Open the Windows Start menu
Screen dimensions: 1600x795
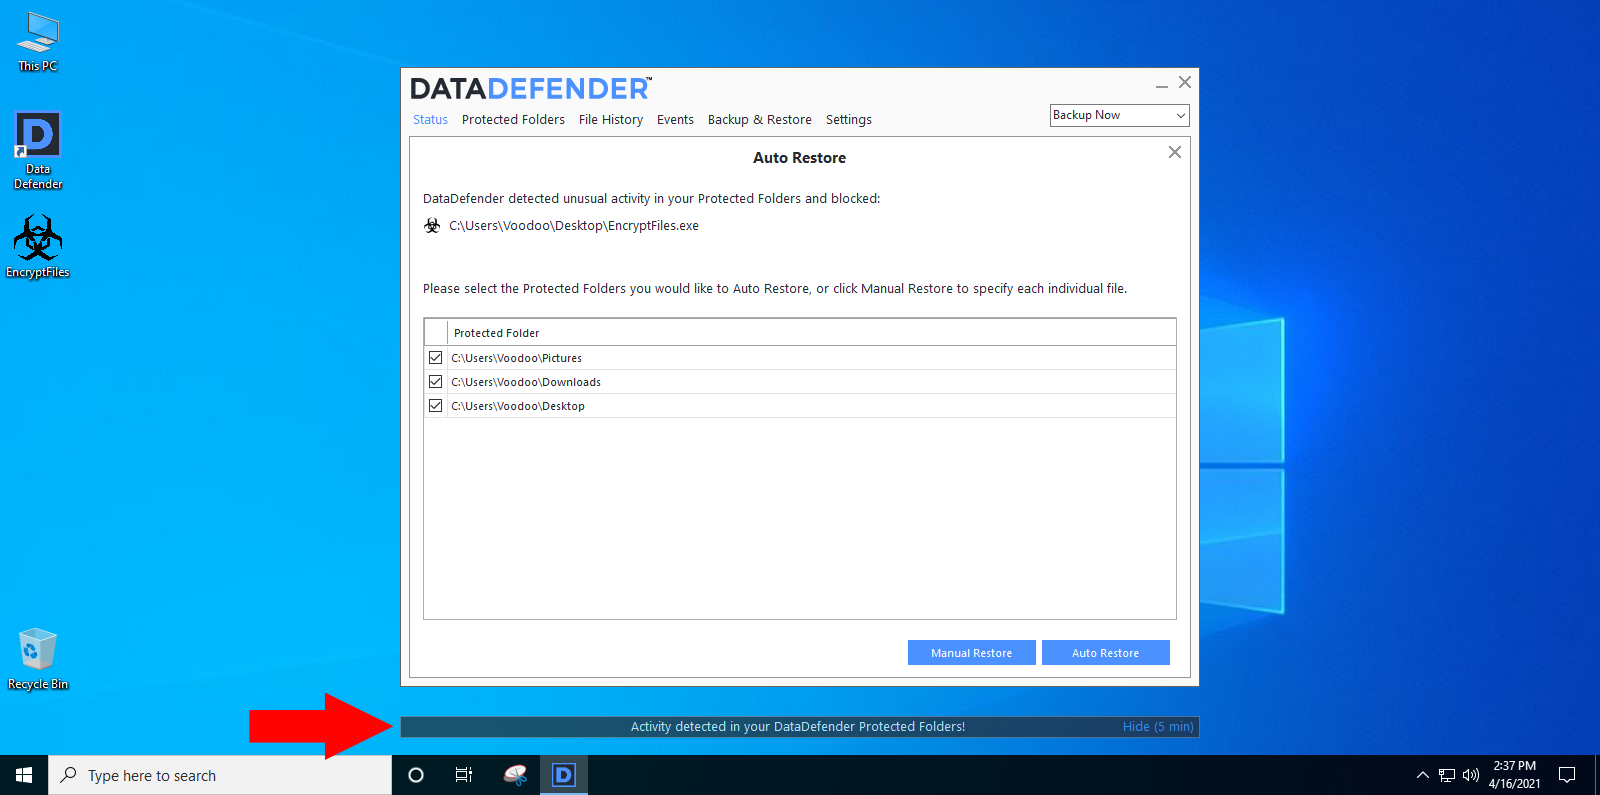[24, 775]
